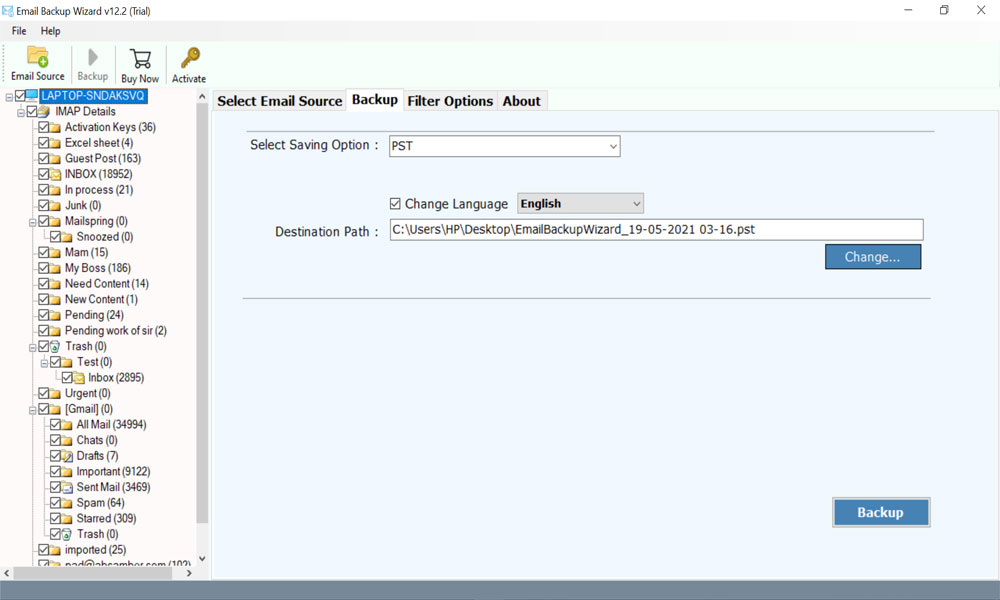
Task: Open the File menu
Action: [x=19, y=31]
